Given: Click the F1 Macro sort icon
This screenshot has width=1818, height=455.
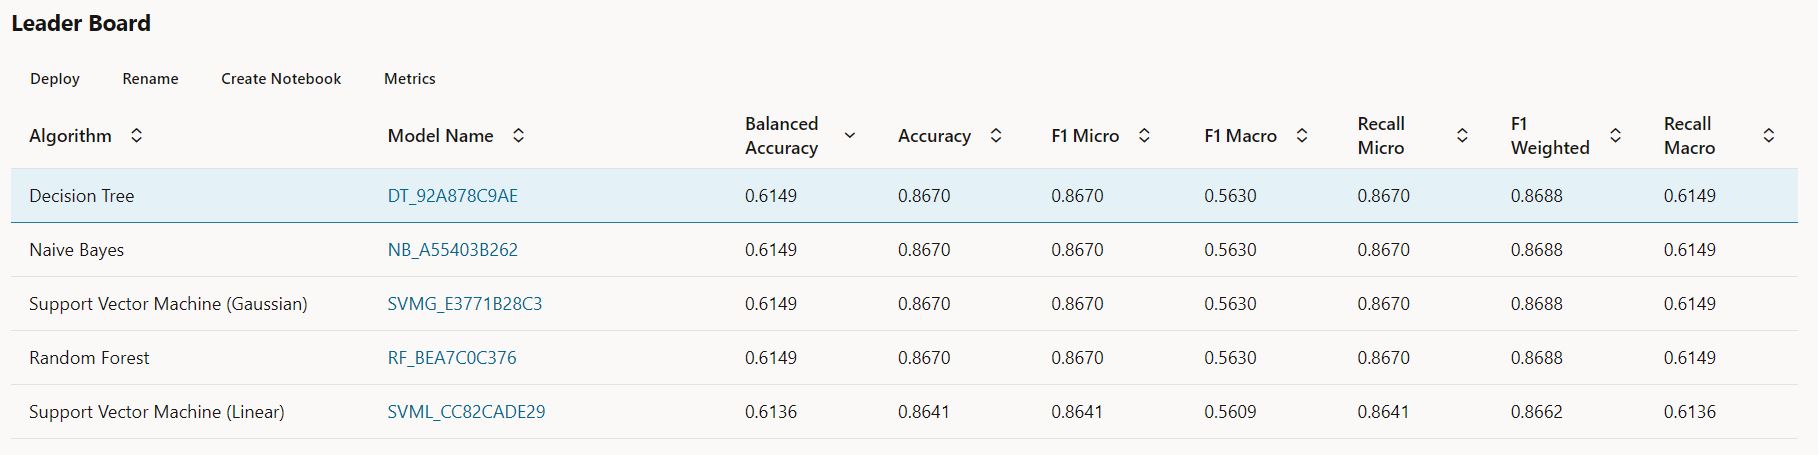Looking at the screenshot, I should click(x=1302, y=135).
